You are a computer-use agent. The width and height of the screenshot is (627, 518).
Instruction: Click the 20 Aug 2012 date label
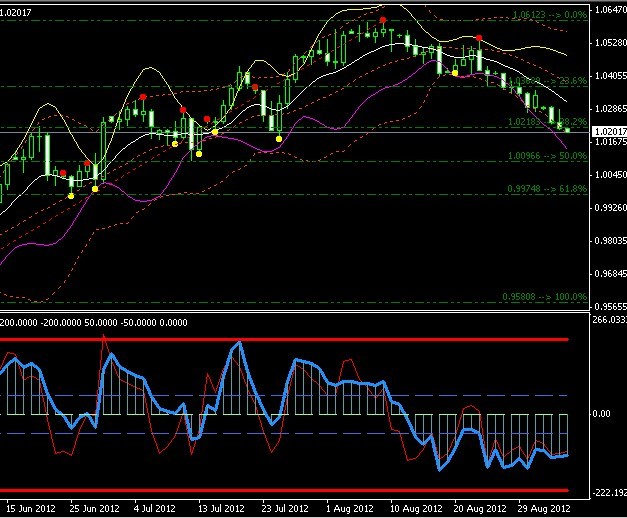coord(480,509)
